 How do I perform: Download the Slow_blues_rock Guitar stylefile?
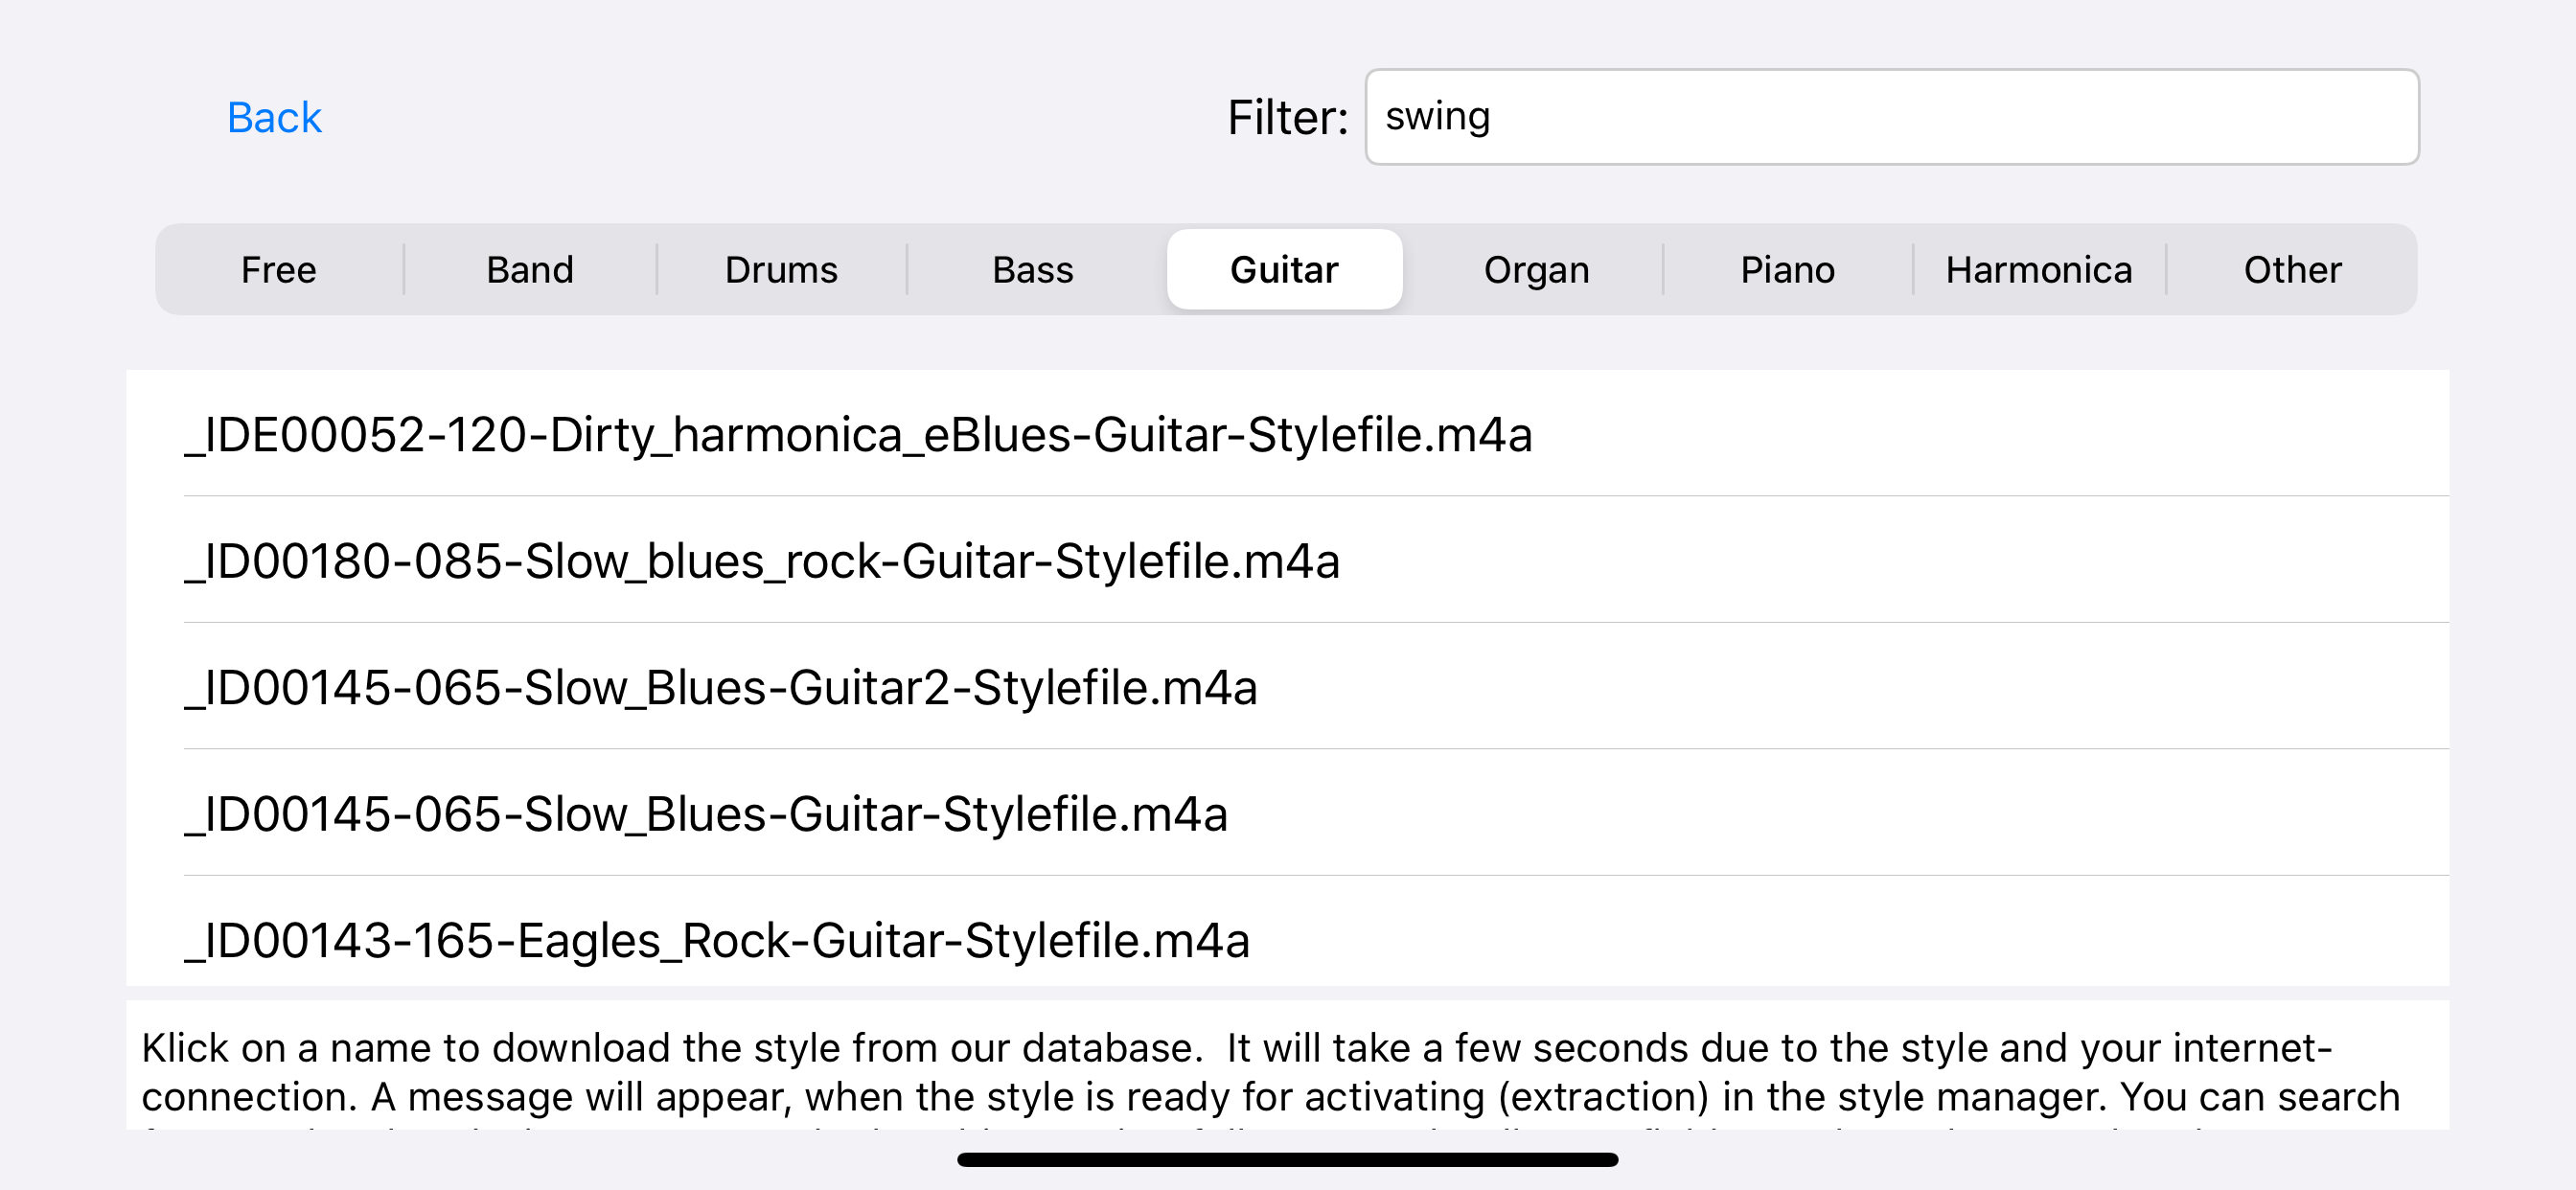tap(762, 561)
